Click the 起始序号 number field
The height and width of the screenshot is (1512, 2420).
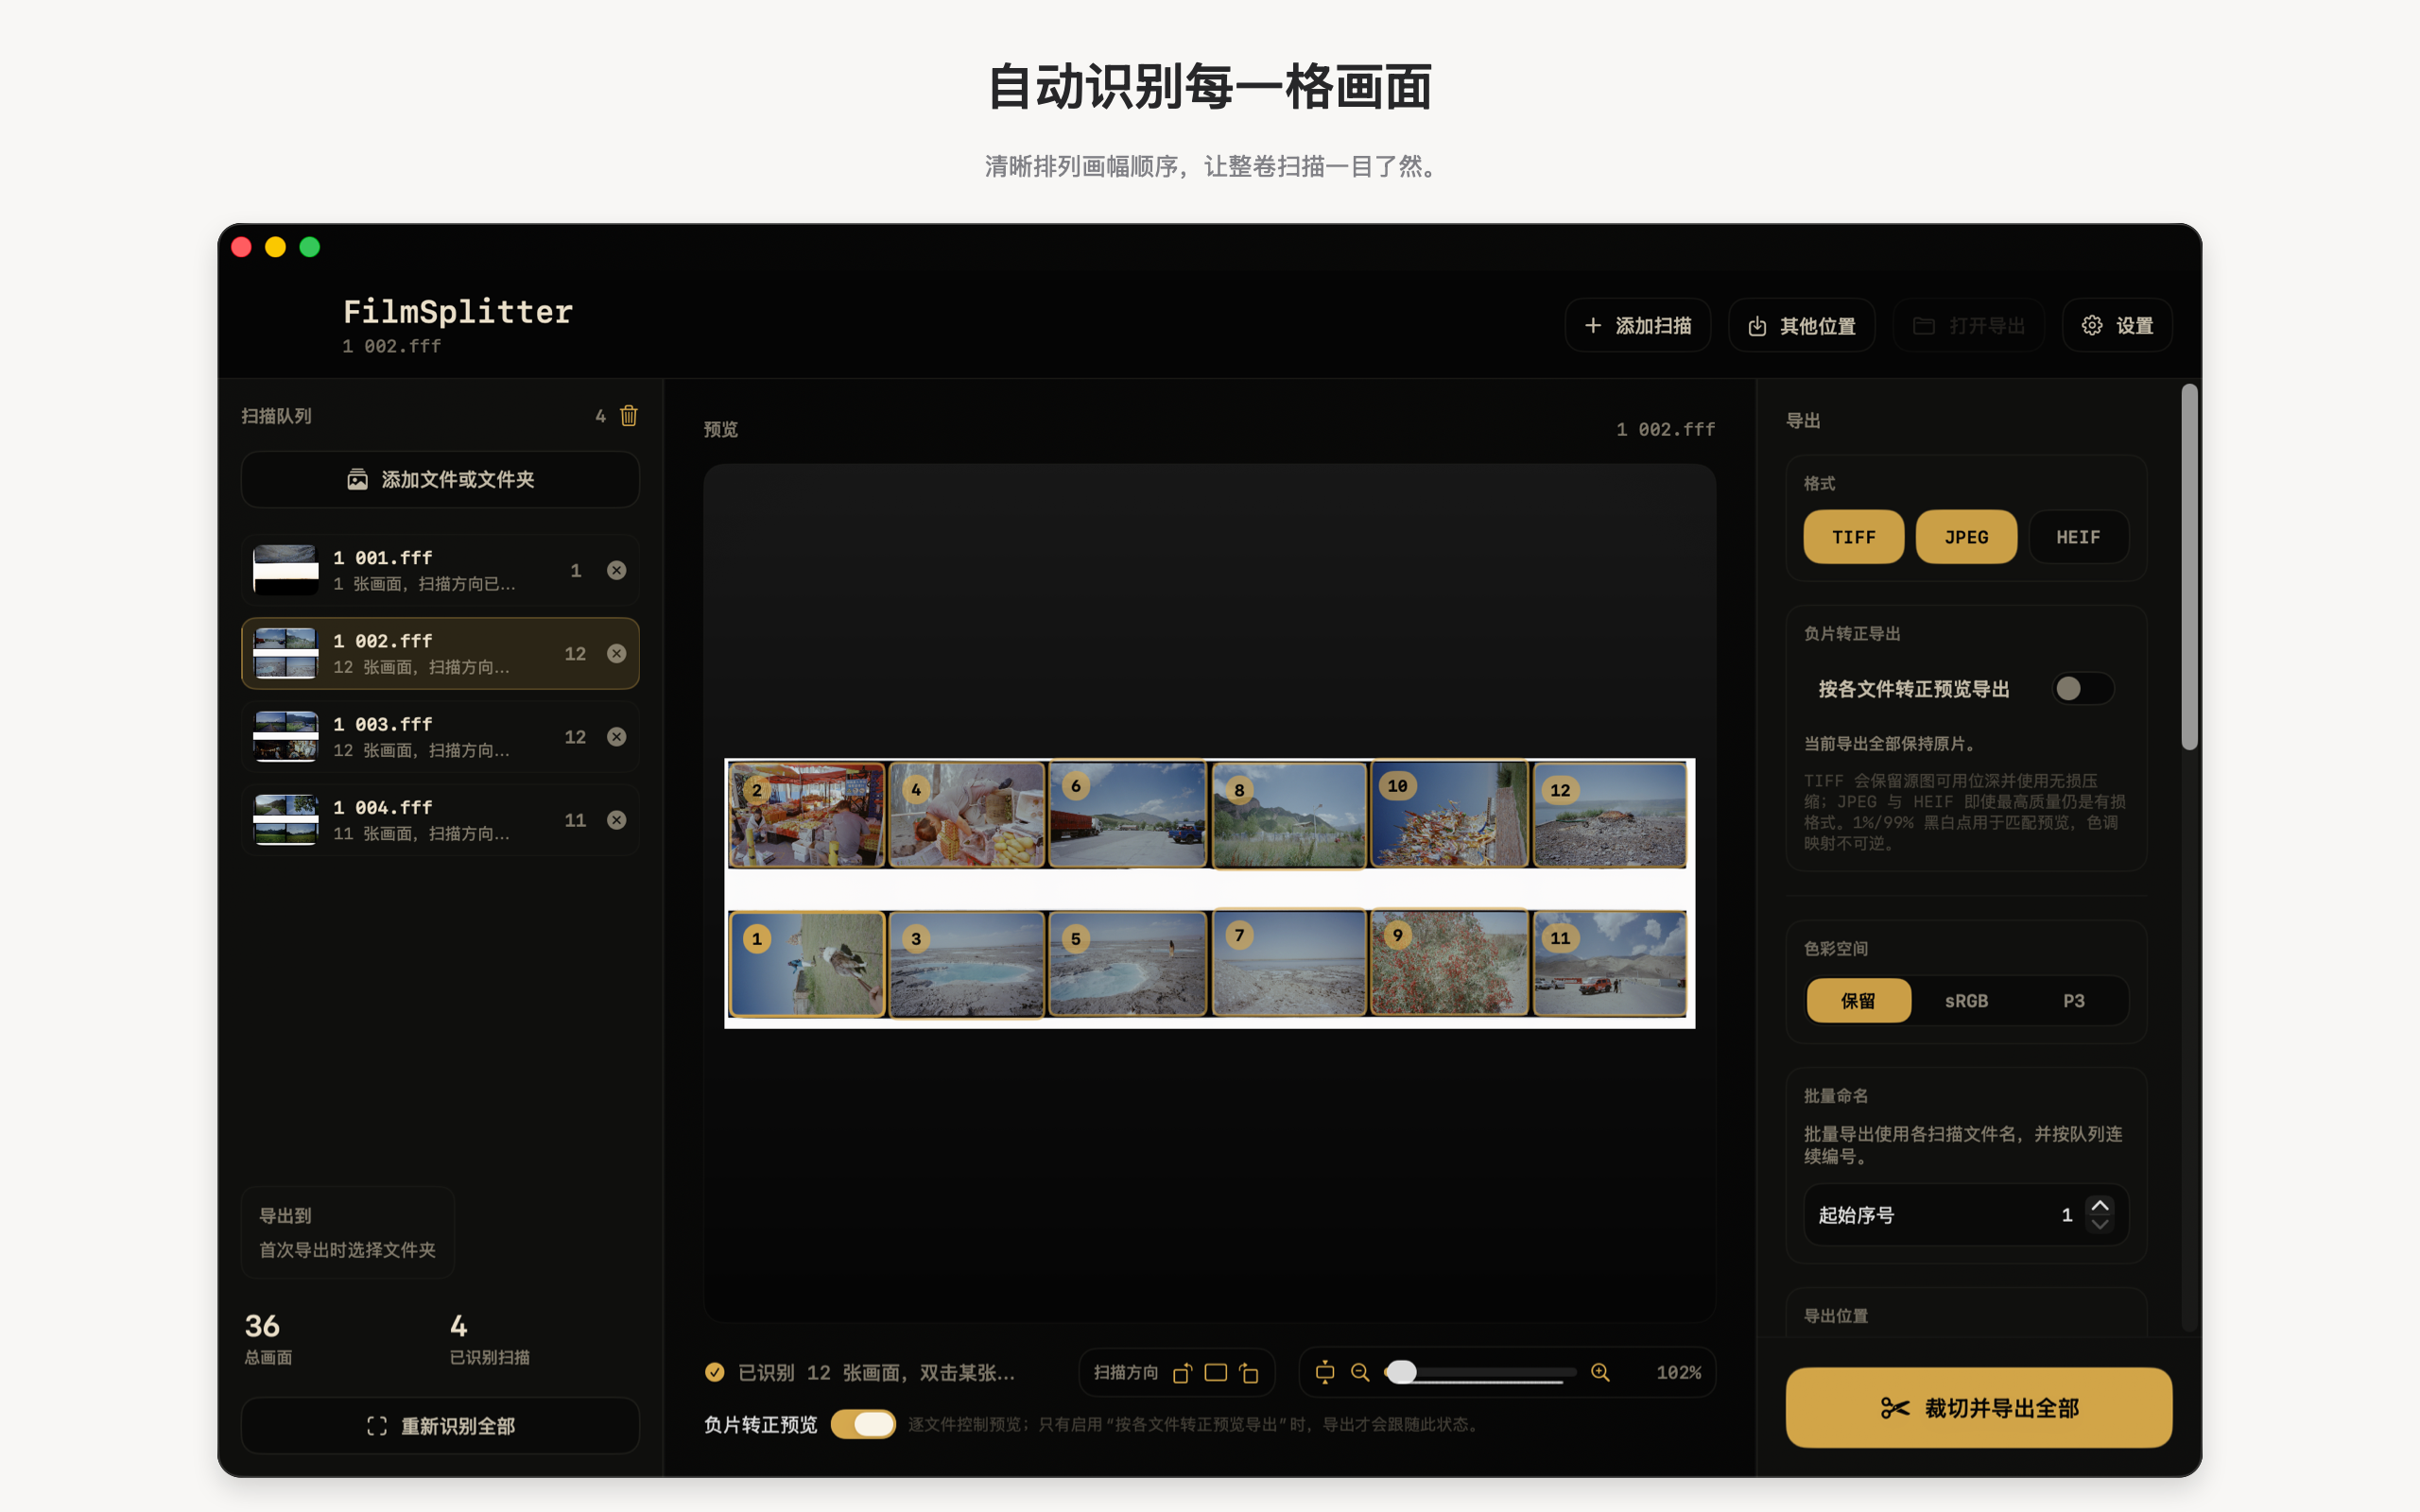[1966, 1215]
